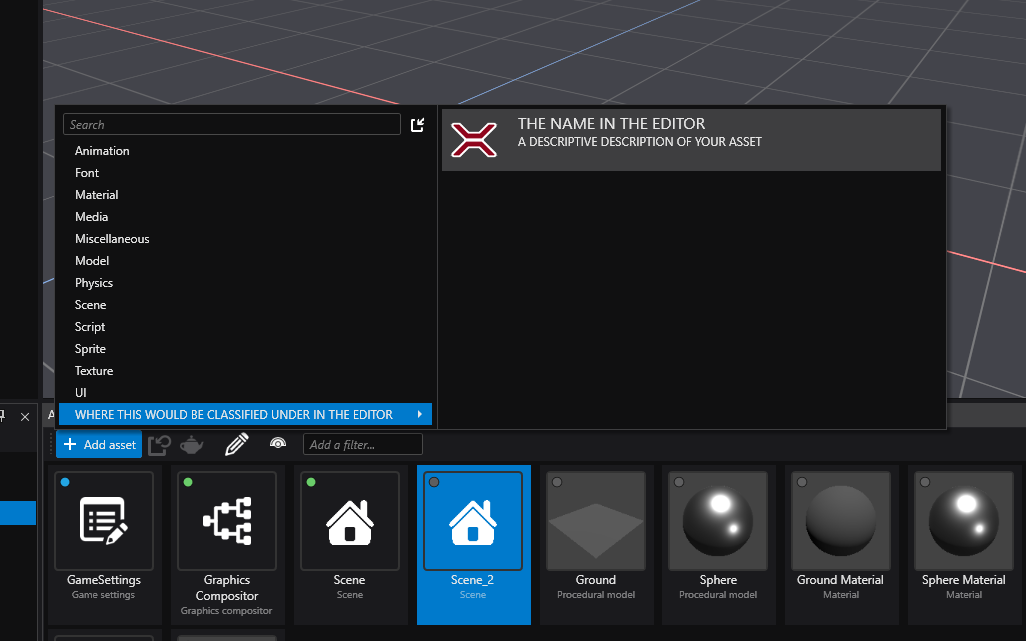Click the pencil edit icon in asset toolbar
The width and height of the screenshot is (1026, 641).
pyautogui.click(x=236, y=444)
